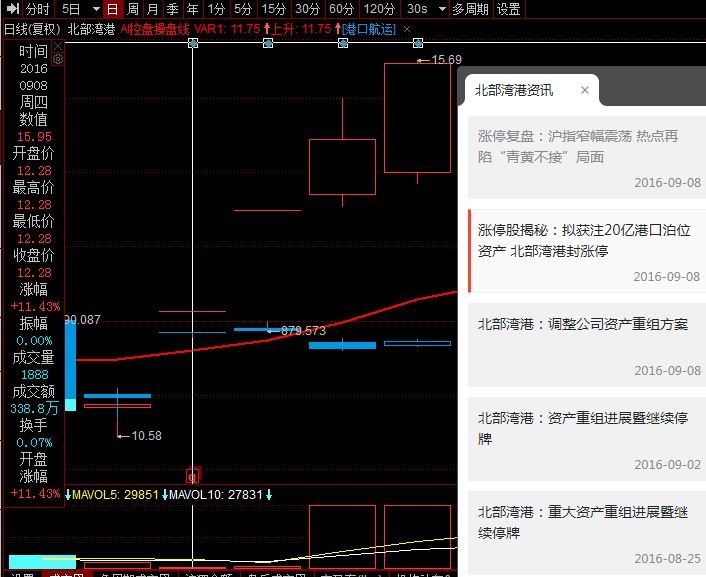Click the 15.69 high price label
Screen dimensions: 706x577
pos(446,59)
